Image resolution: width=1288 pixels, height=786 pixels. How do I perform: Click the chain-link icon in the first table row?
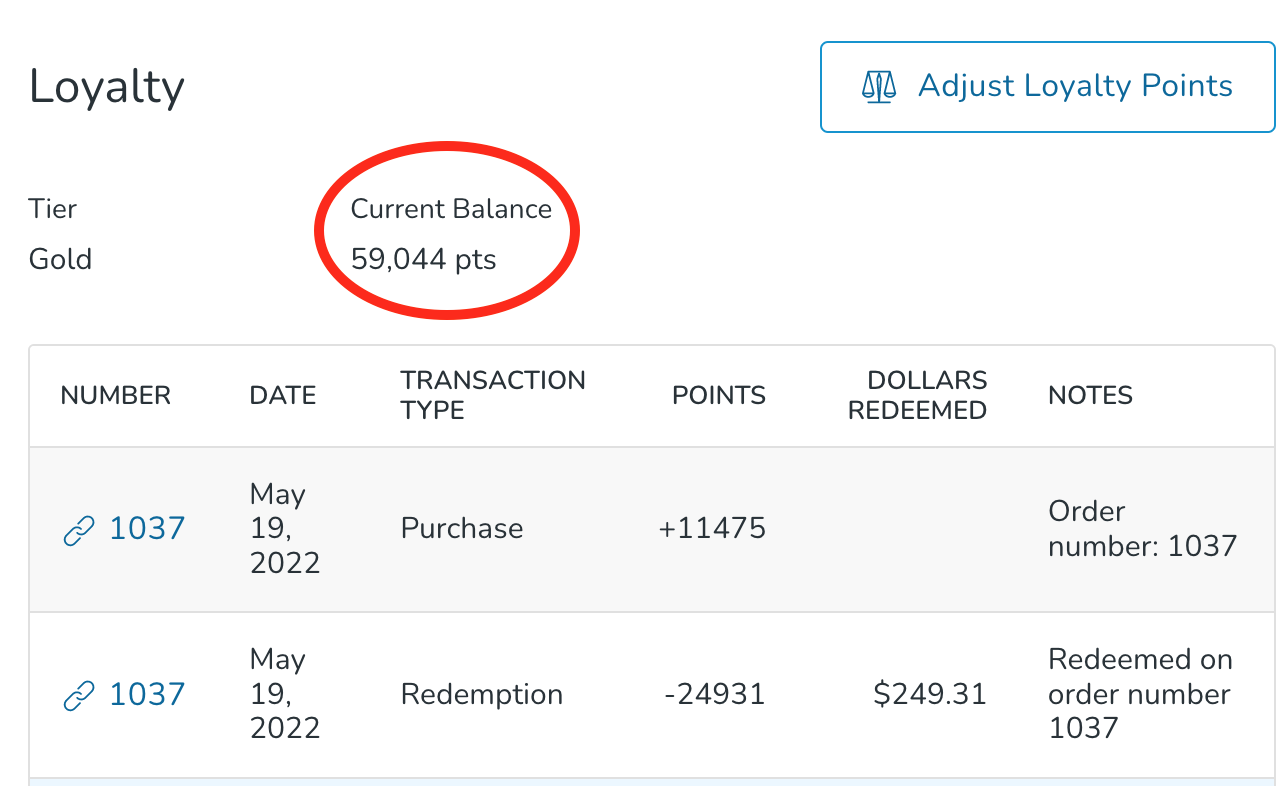pos(77,530)
